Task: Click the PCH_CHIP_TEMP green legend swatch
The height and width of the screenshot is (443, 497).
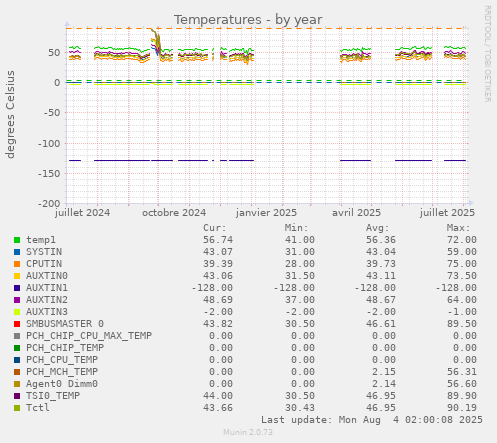Action: 17,348
